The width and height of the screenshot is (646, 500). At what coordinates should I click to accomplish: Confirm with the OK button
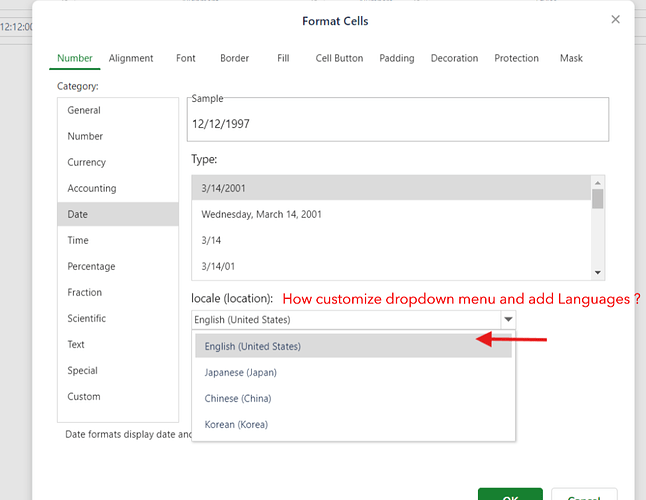coord(510,495)
